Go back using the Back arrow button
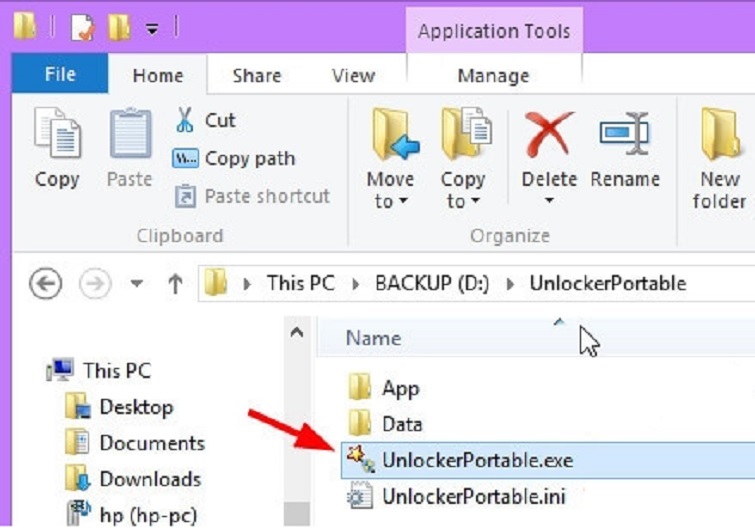Image resolution: width=755 pixels, height=531 pixels. (x=46, y=284)
